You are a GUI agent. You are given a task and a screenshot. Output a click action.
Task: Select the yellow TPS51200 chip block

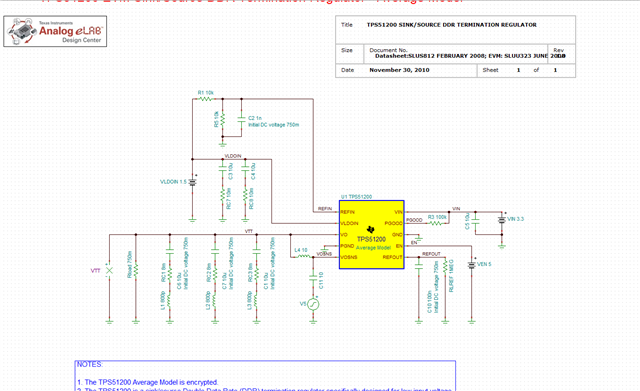coord(371,234)
